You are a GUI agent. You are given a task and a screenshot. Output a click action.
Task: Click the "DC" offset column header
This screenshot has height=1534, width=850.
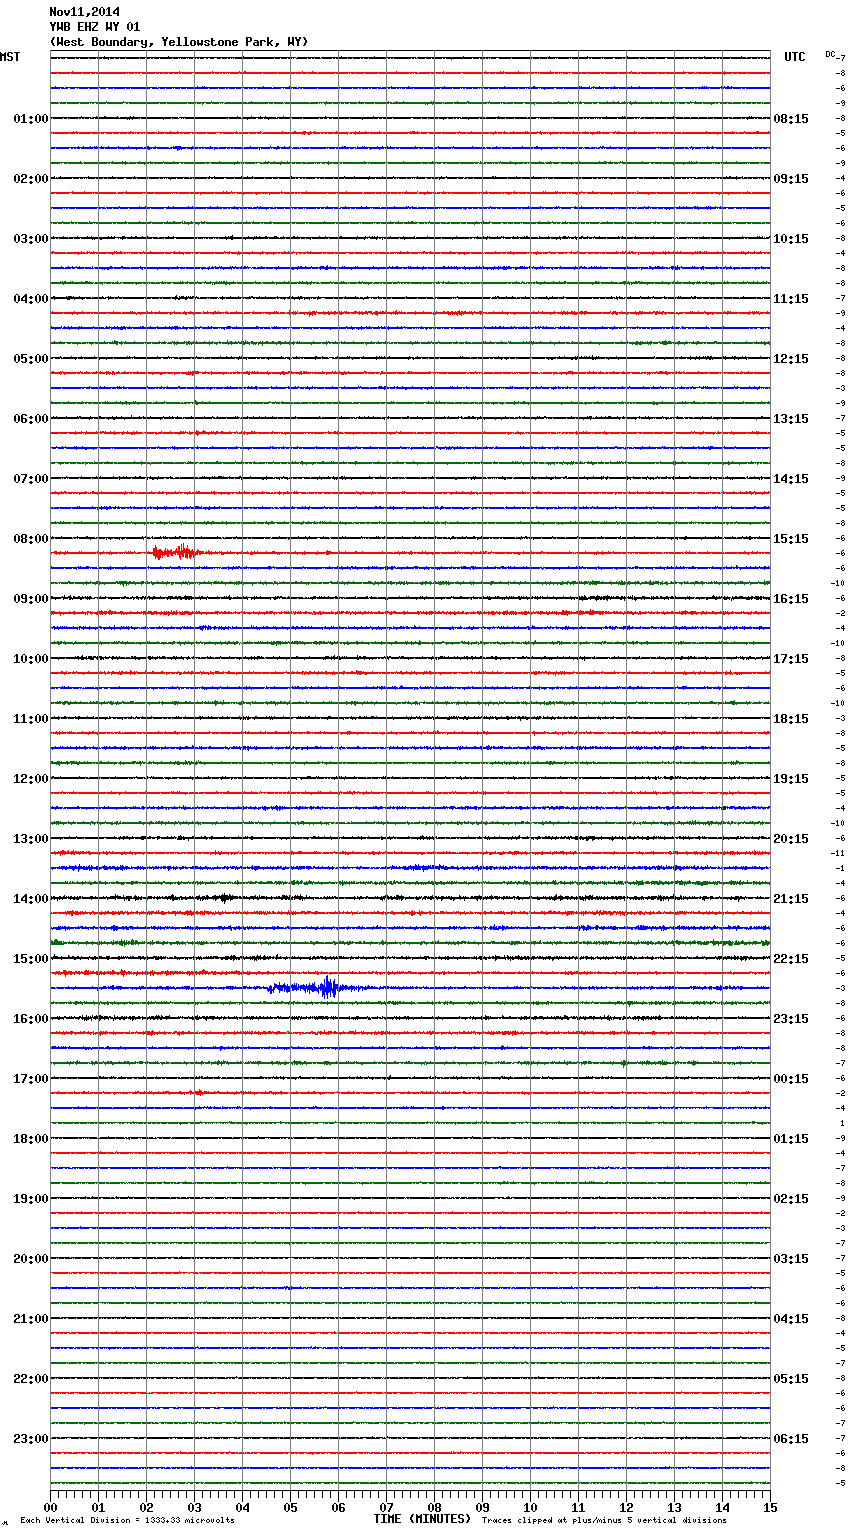tap(830, 54)
